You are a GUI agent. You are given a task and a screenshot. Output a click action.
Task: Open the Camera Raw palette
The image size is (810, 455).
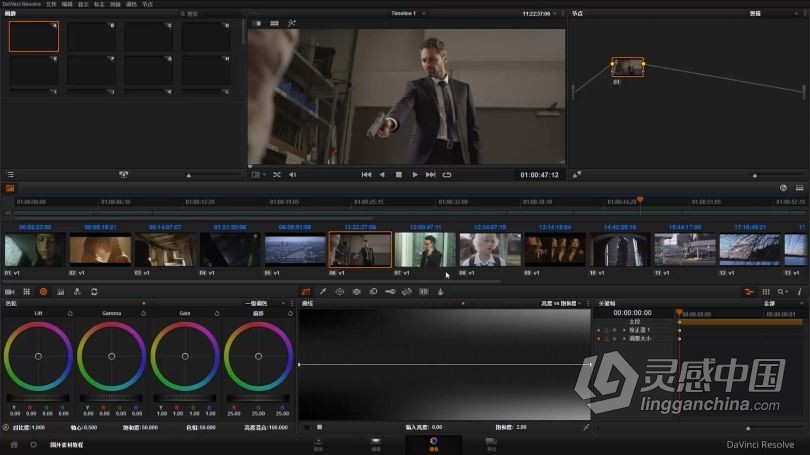[10, 292]
